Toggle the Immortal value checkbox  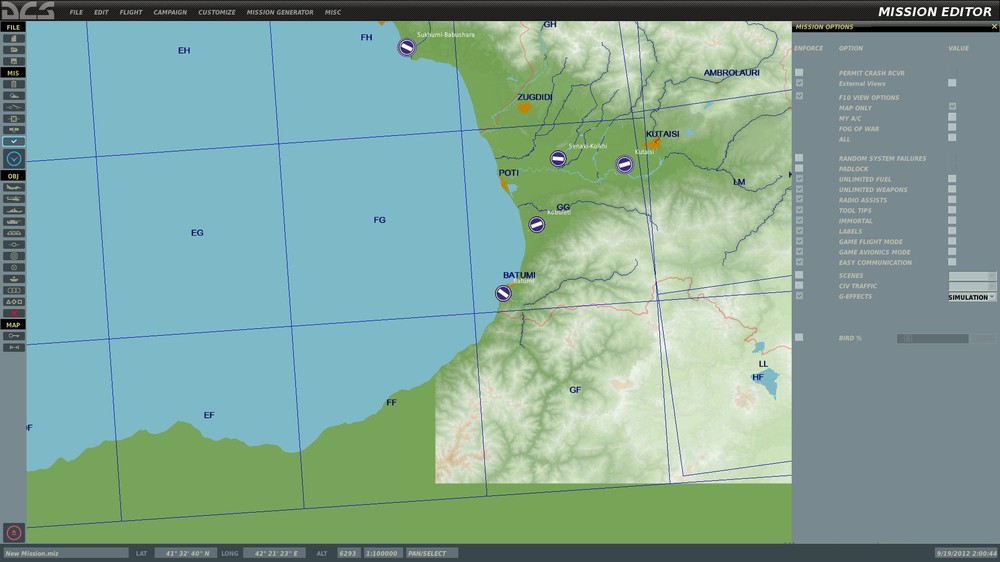click(952, 221)
